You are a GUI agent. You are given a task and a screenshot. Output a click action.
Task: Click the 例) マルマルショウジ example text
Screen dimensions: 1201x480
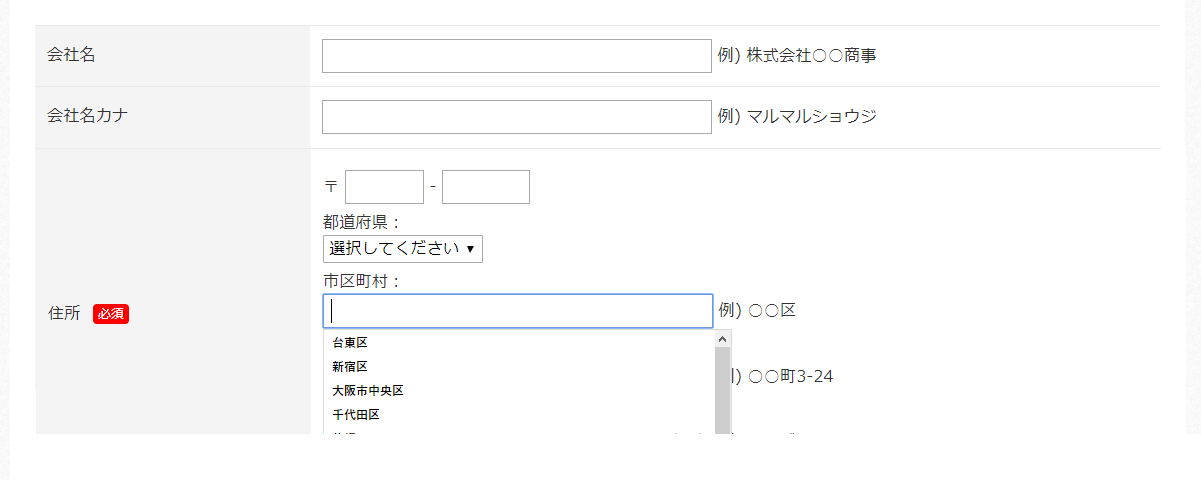pyautogui.click(x=797, y=117)
